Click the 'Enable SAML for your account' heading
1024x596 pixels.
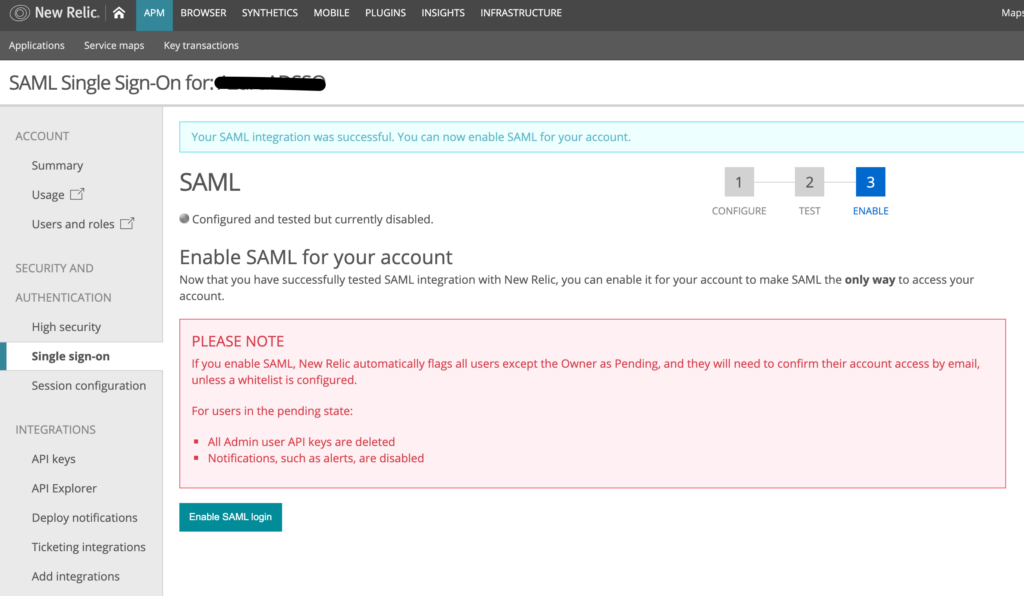316,257
